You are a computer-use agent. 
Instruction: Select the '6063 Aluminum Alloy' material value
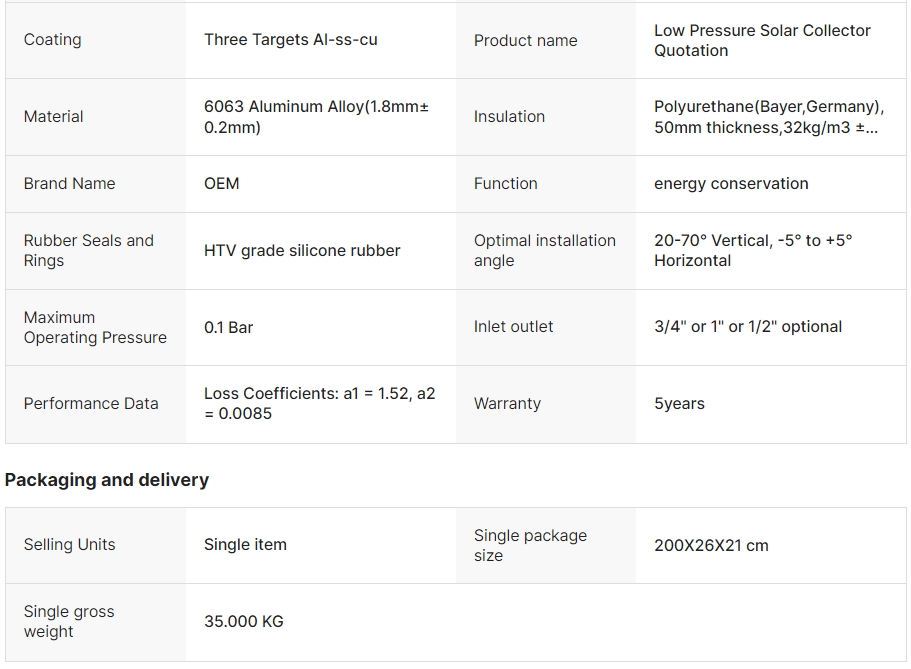coord(316,117)
